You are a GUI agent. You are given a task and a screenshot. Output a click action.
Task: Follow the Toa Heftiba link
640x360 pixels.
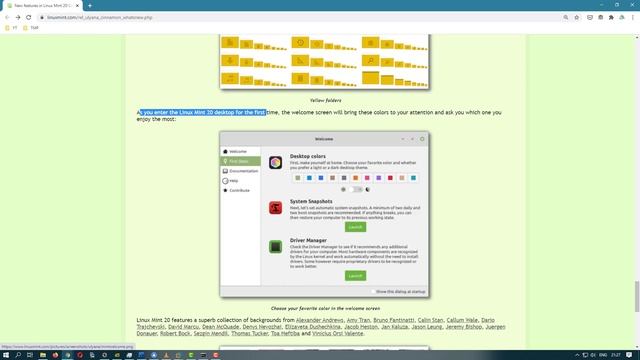tap(285, 333)
